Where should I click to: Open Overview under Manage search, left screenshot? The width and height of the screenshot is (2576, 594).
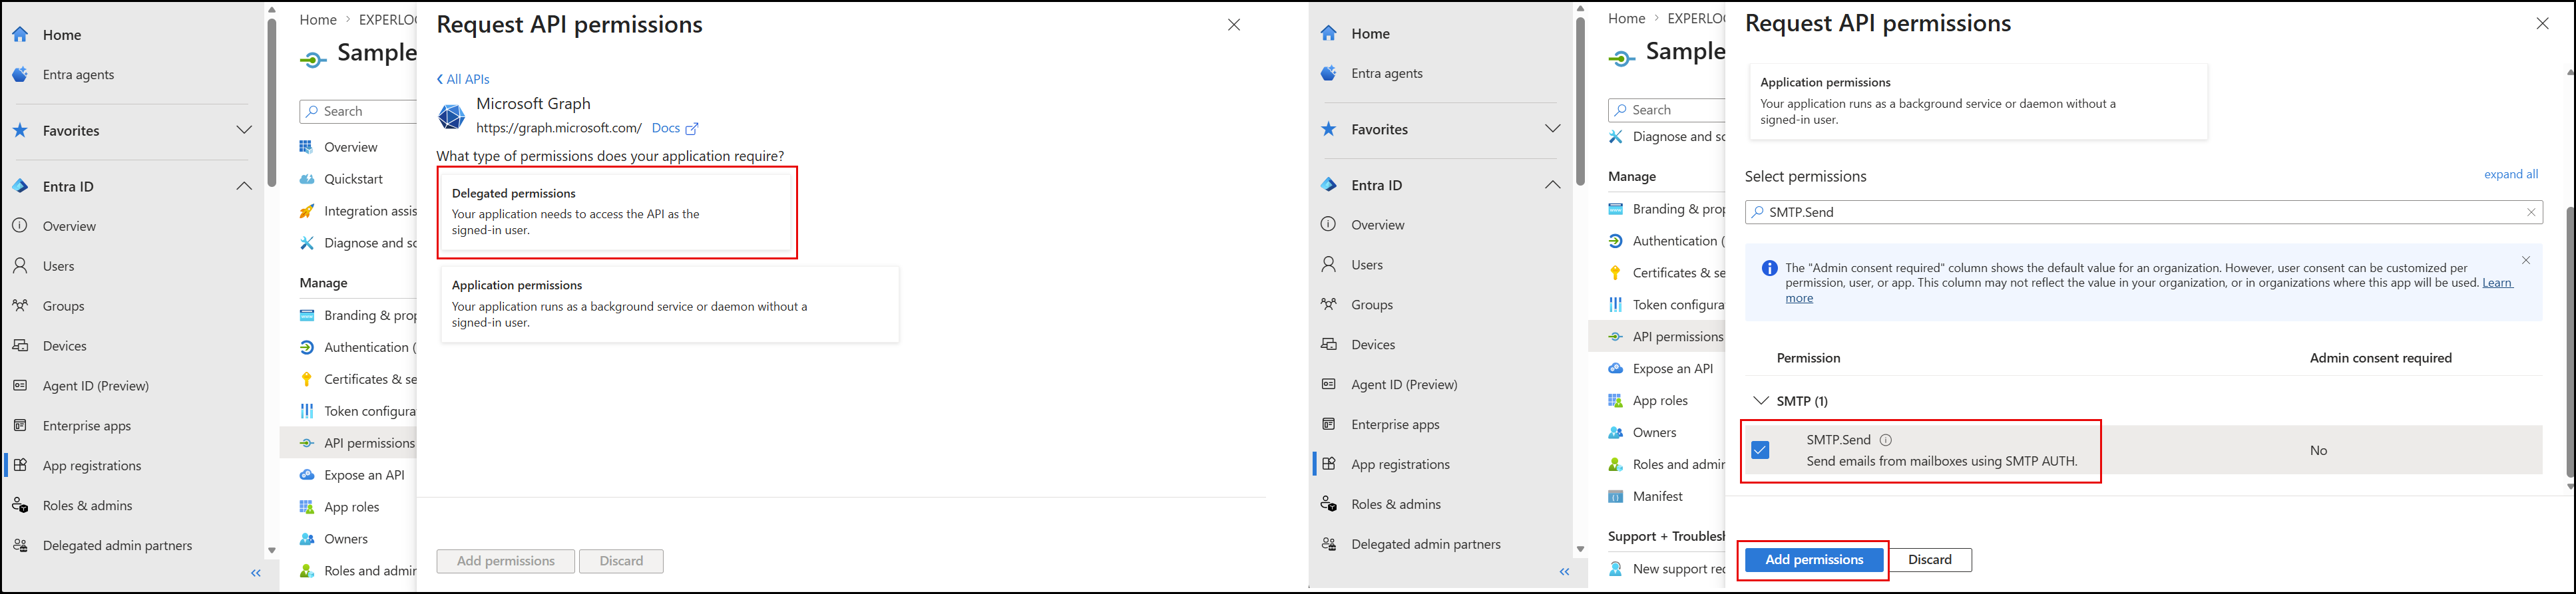(350, 147)
